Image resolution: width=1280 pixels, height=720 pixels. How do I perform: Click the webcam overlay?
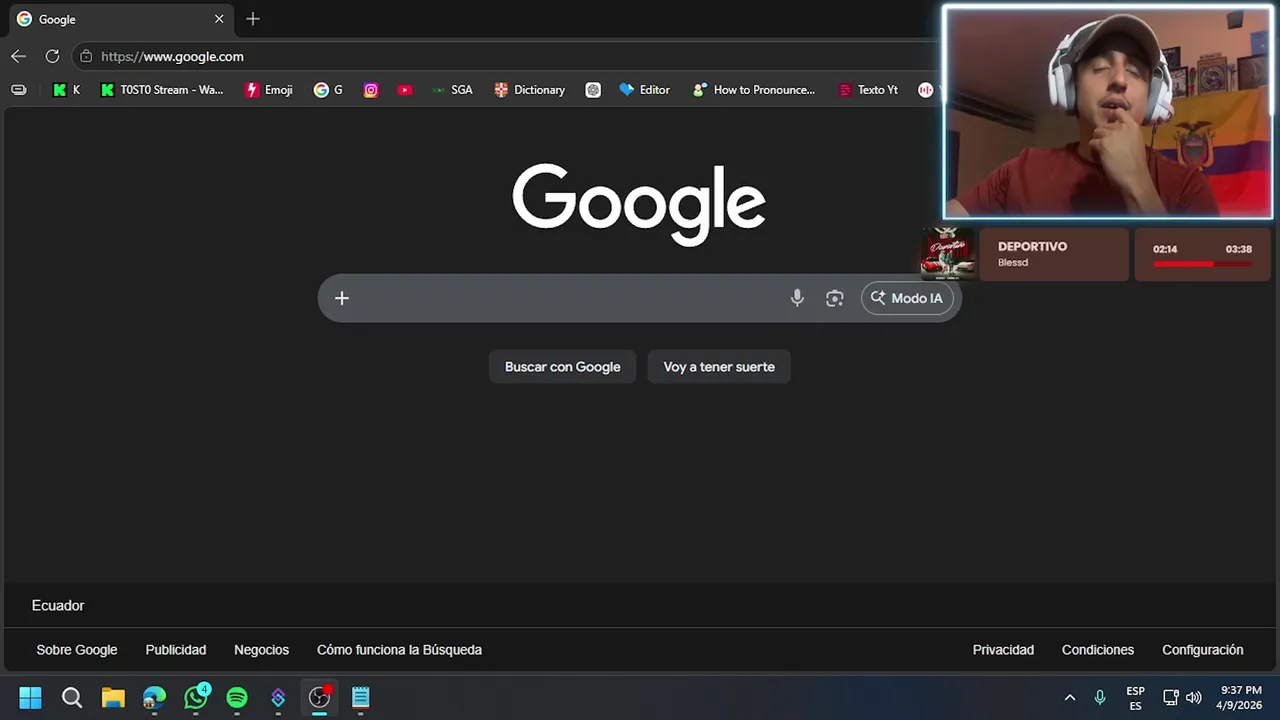pos(1108,112)
